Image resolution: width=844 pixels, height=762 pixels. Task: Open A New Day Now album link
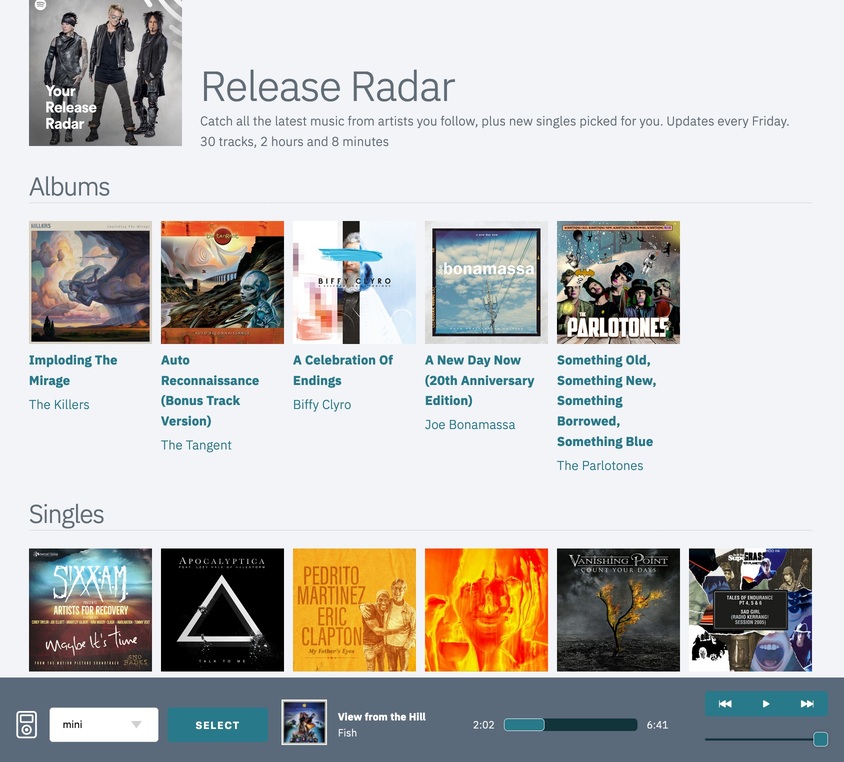(480, 380)
